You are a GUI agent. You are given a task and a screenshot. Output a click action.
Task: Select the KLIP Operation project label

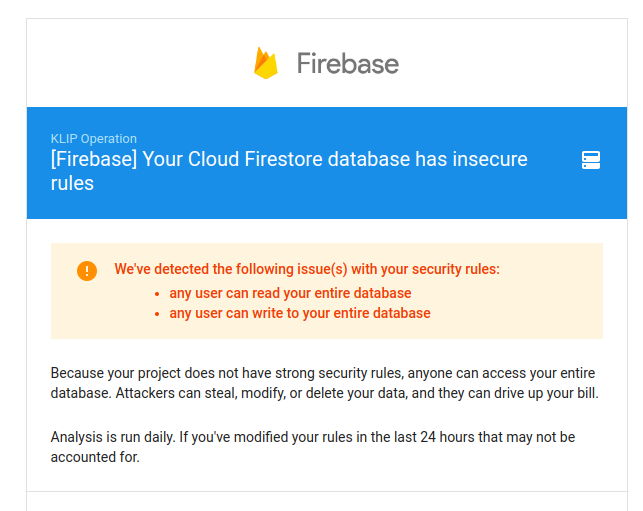point(93,139)
